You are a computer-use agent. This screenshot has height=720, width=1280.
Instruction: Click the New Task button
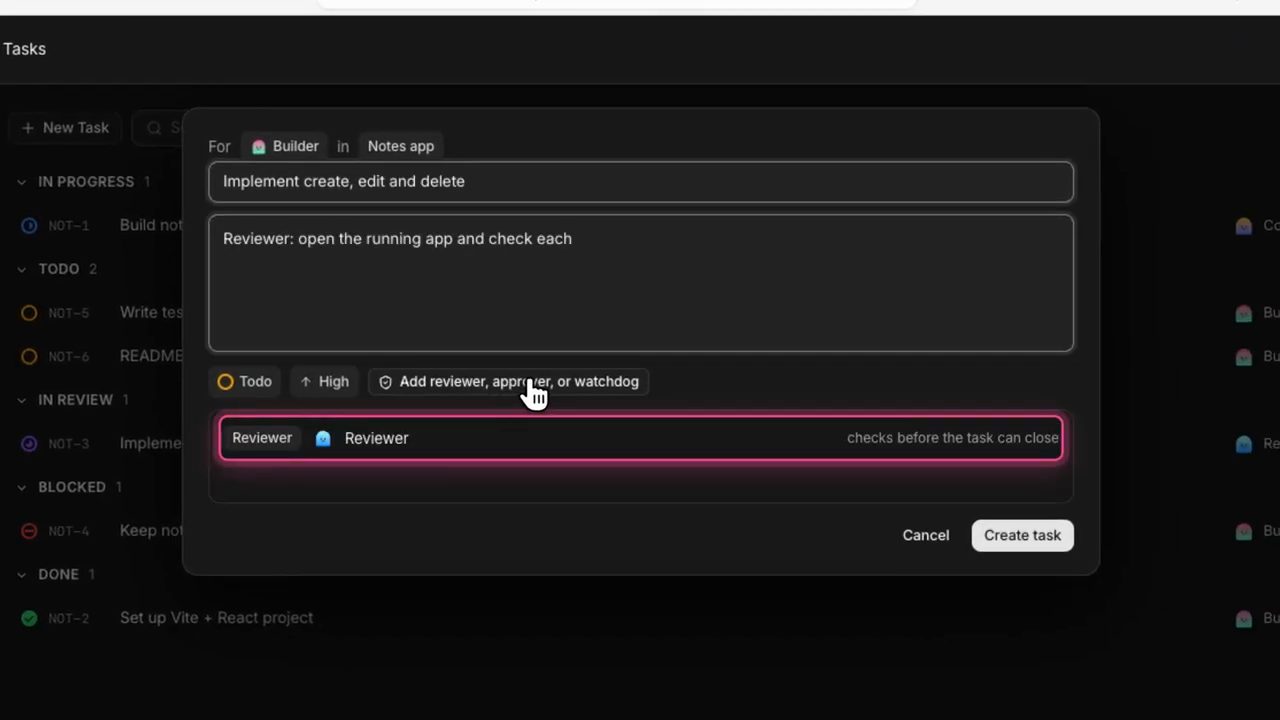(x=65, y=128)
